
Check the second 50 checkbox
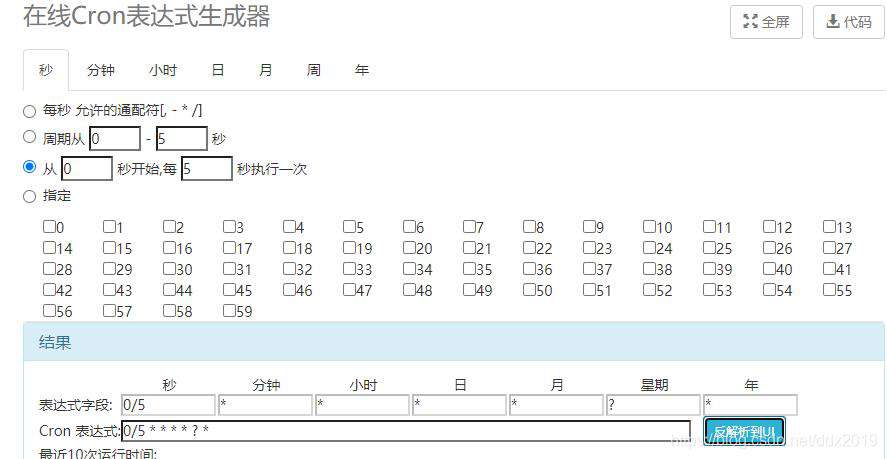click(x=529, y=290)
